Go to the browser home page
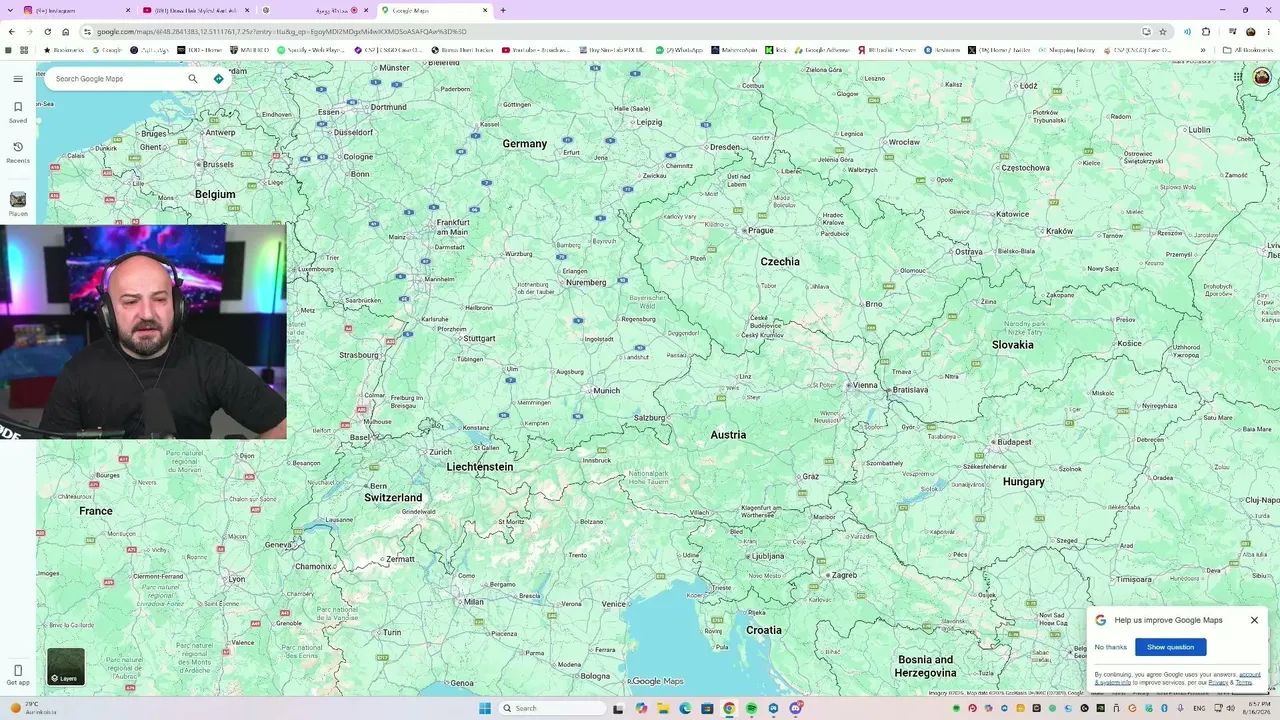The height and width of the screenshot is (720, 1280). 66,32
